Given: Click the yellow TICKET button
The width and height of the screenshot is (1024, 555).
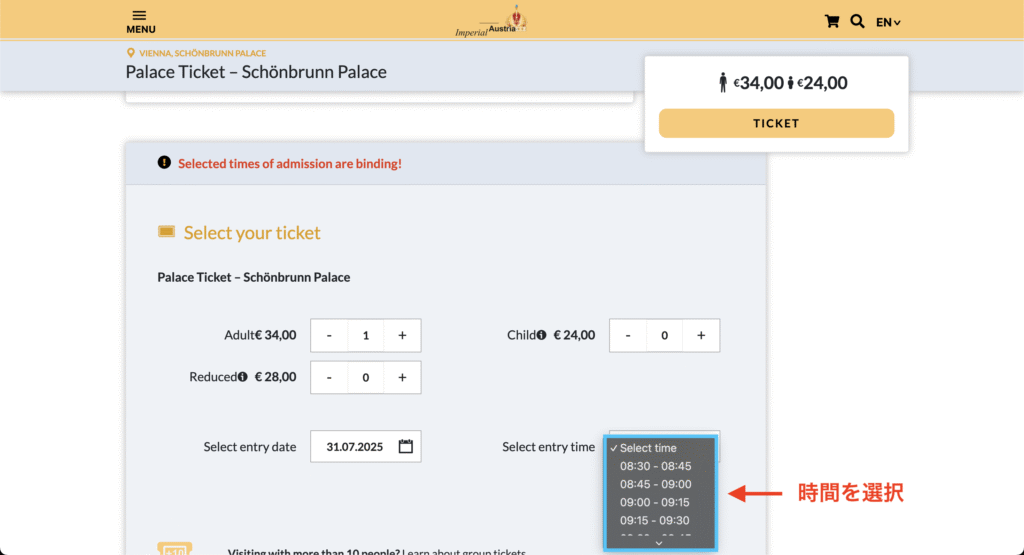Looking at the screenshot, I should pos(776,123).
